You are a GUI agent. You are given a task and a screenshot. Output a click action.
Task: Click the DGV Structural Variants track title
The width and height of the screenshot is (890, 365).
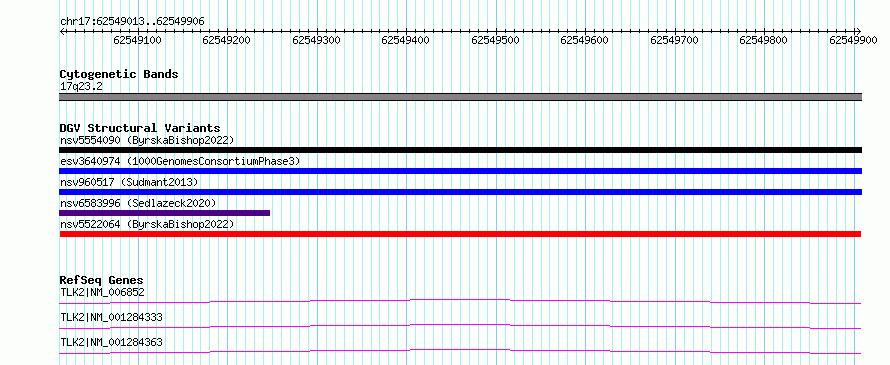pyautogui.click(x=140, y=128)
